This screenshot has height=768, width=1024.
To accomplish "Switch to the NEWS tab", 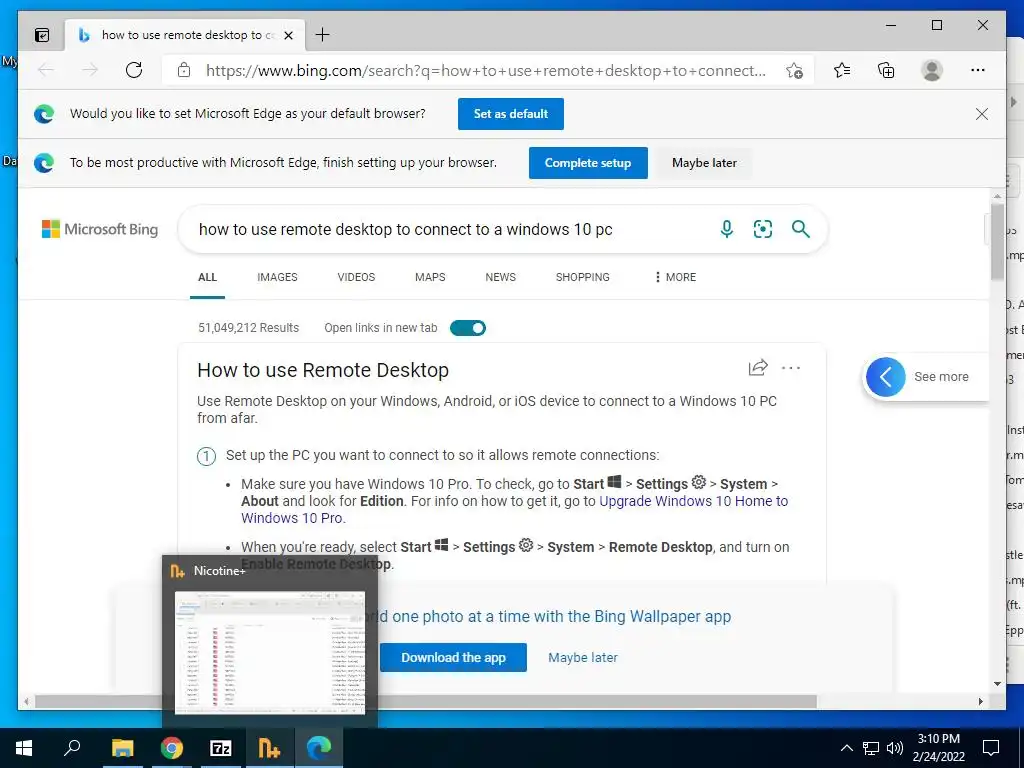I will click(x=500, y=278).
